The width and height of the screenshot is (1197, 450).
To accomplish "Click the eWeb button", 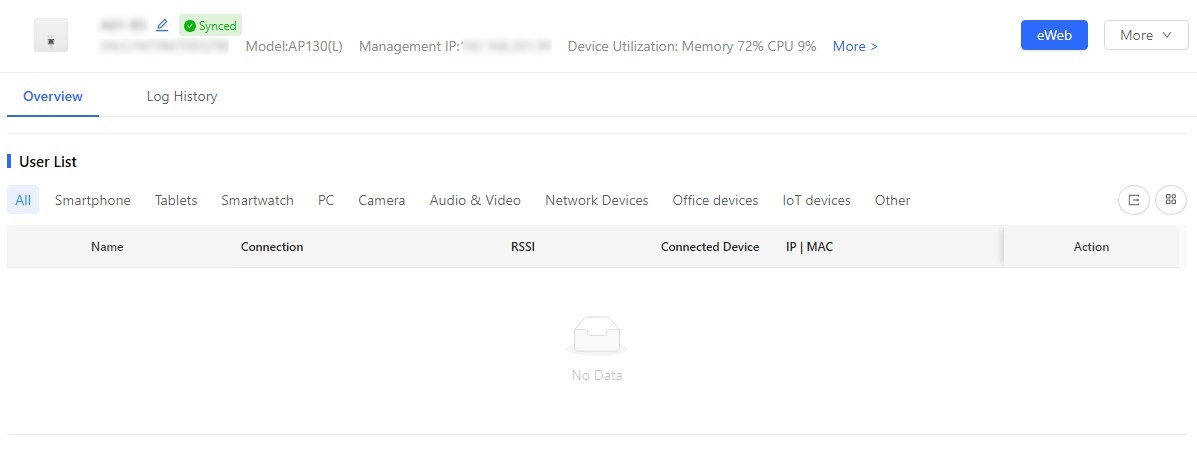I will [1053, 35].
